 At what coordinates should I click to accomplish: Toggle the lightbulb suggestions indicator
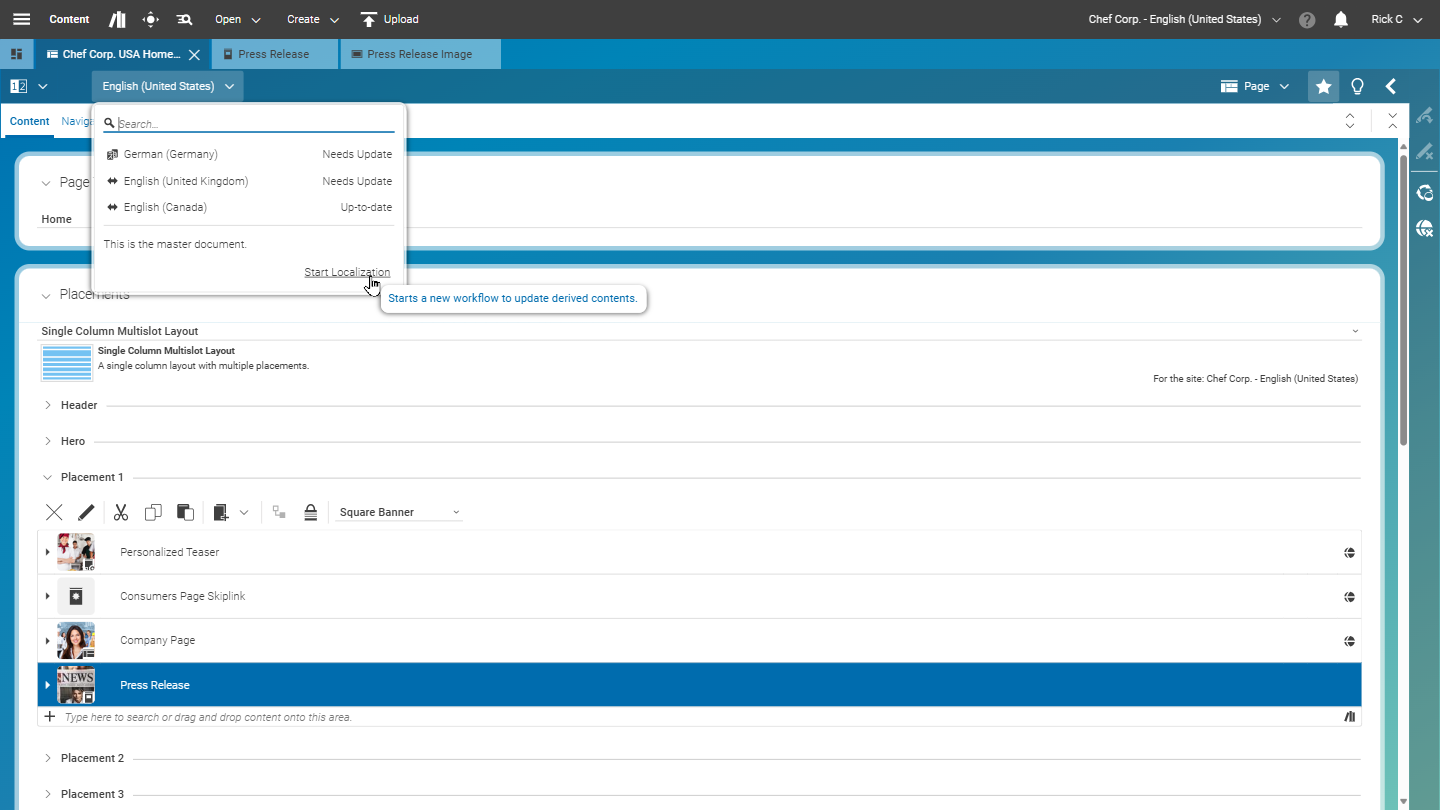point(1357,86)
